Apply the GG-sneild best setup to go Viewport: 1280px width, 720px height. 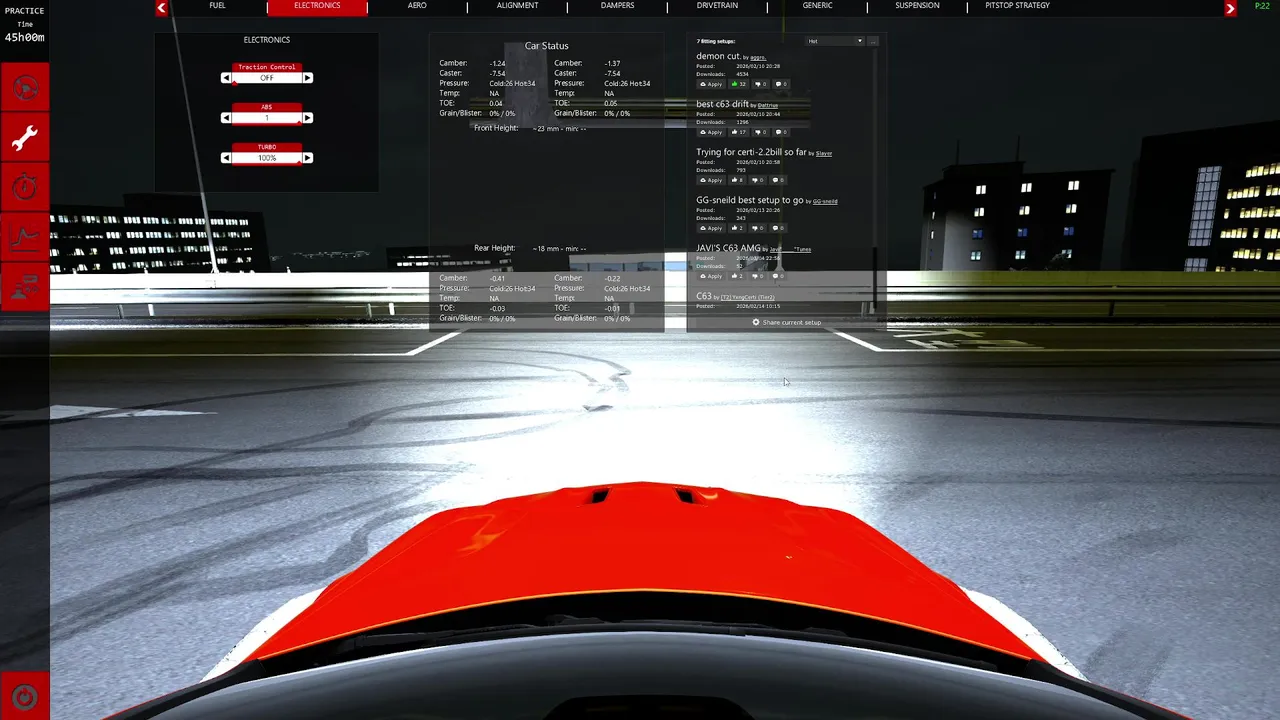point(711,228)
